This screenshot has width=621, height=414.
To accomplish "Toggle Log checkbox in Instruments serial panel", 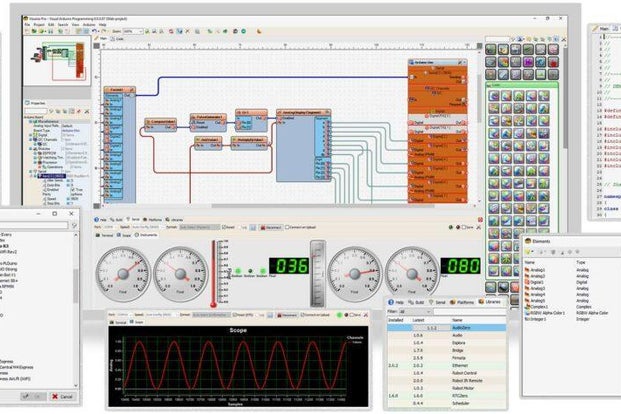I will pyautogui.click(x=244, y=227).
